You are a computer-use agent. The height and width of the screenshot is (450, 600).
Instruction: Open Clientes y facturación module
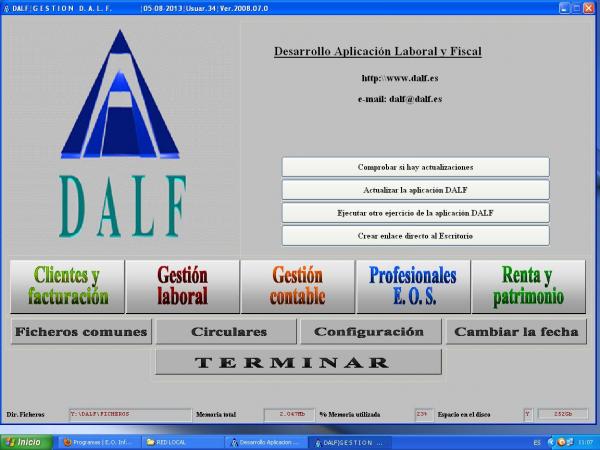pyautogui.click(x=67, y=287)
